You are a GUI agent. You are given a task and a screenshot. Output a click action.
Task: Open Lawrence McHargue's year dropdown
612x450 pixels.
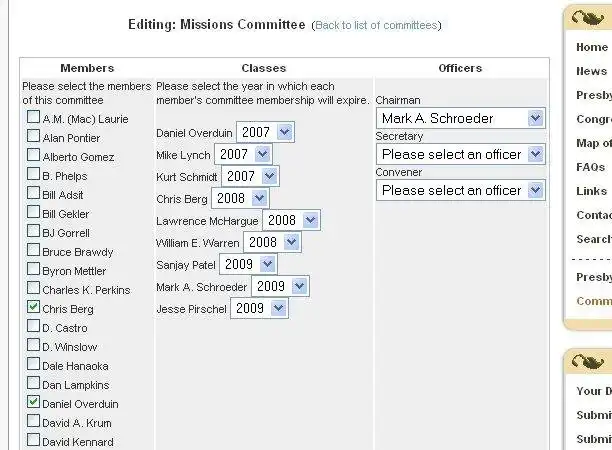click(292, 220)
